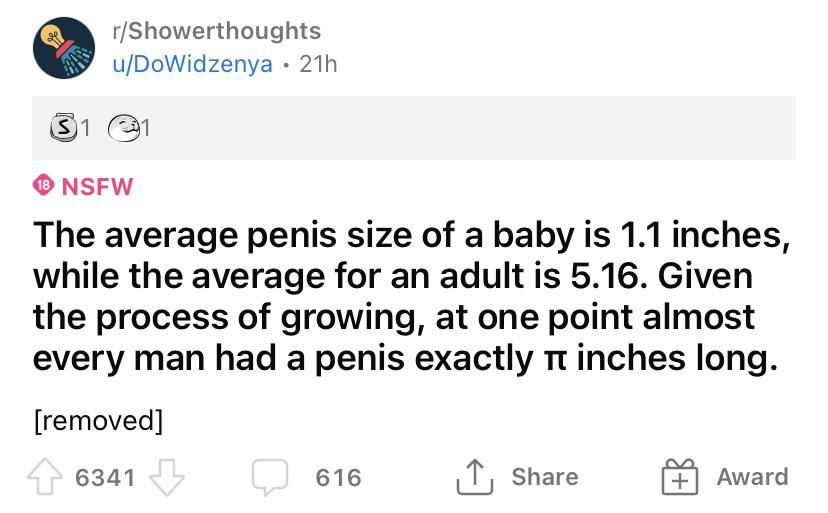Open the r/Showerthoughts subreddit link
Image resolution: width=828 pixels, height=513 pixels.
point(217,31)
